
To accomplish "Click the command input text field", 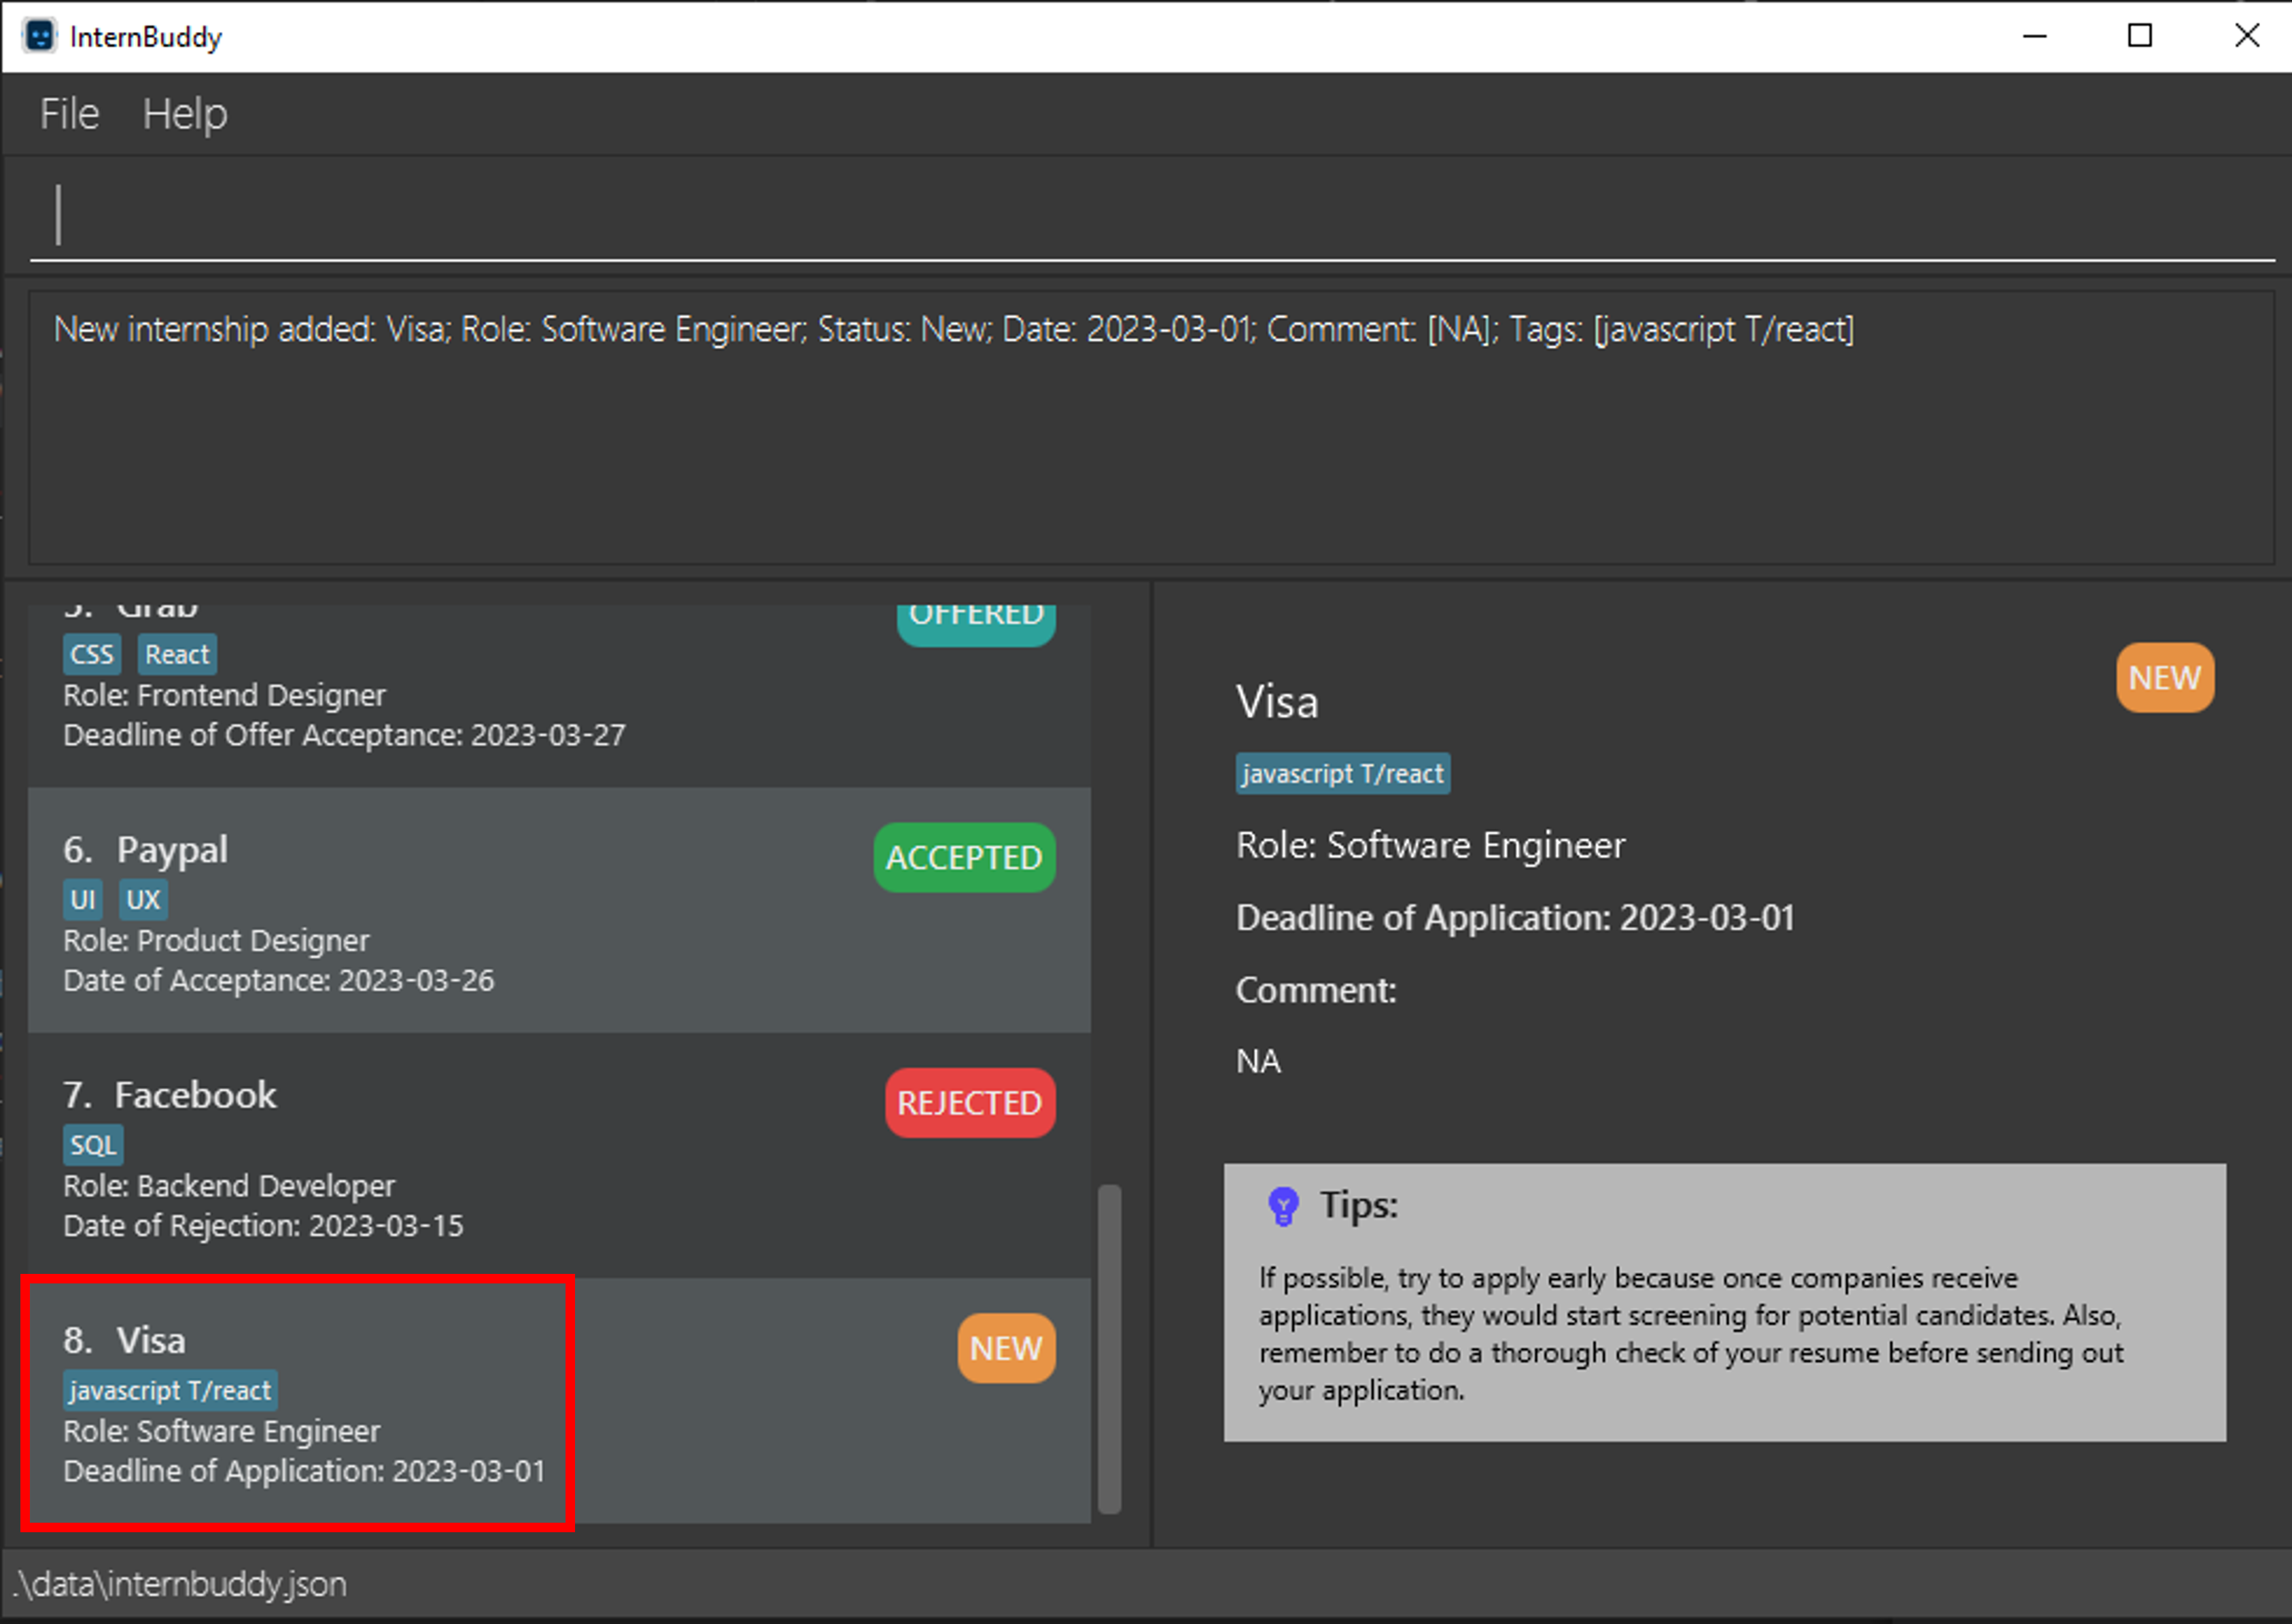I will [x=1150, y=215].
